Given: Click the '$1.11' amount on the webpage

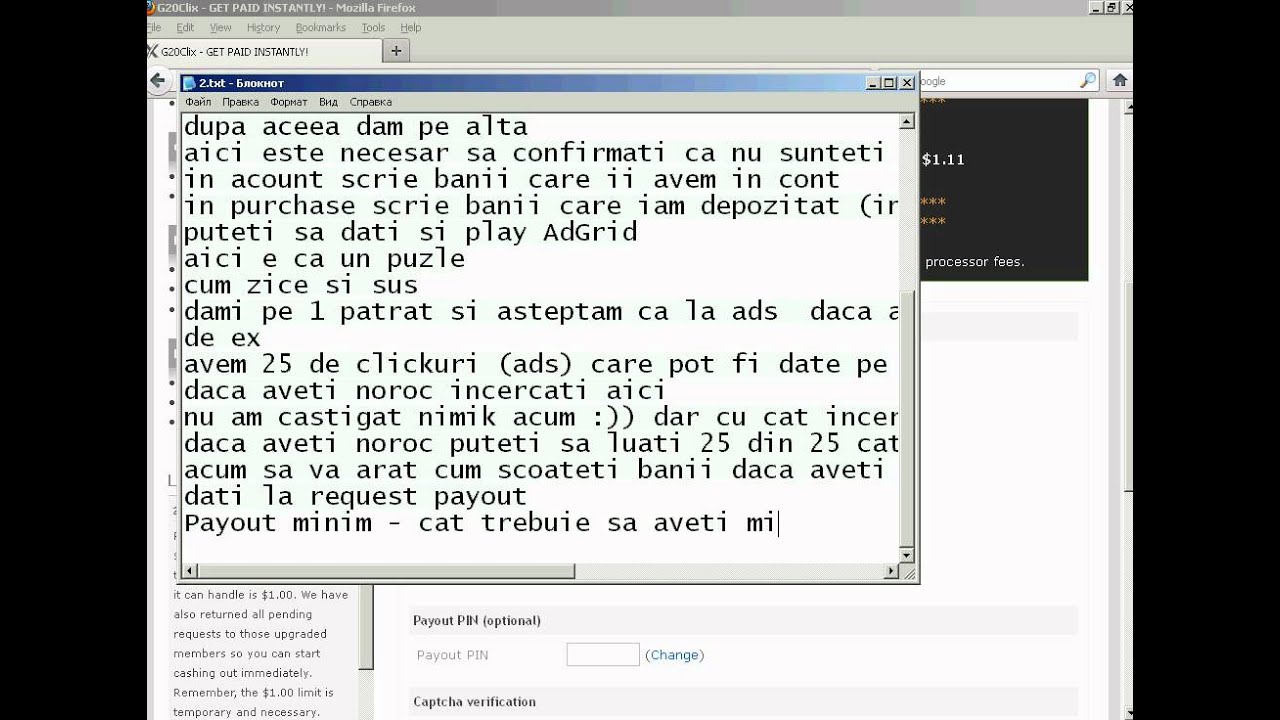Looking at the screenshot, I should [x=943, y=159].
